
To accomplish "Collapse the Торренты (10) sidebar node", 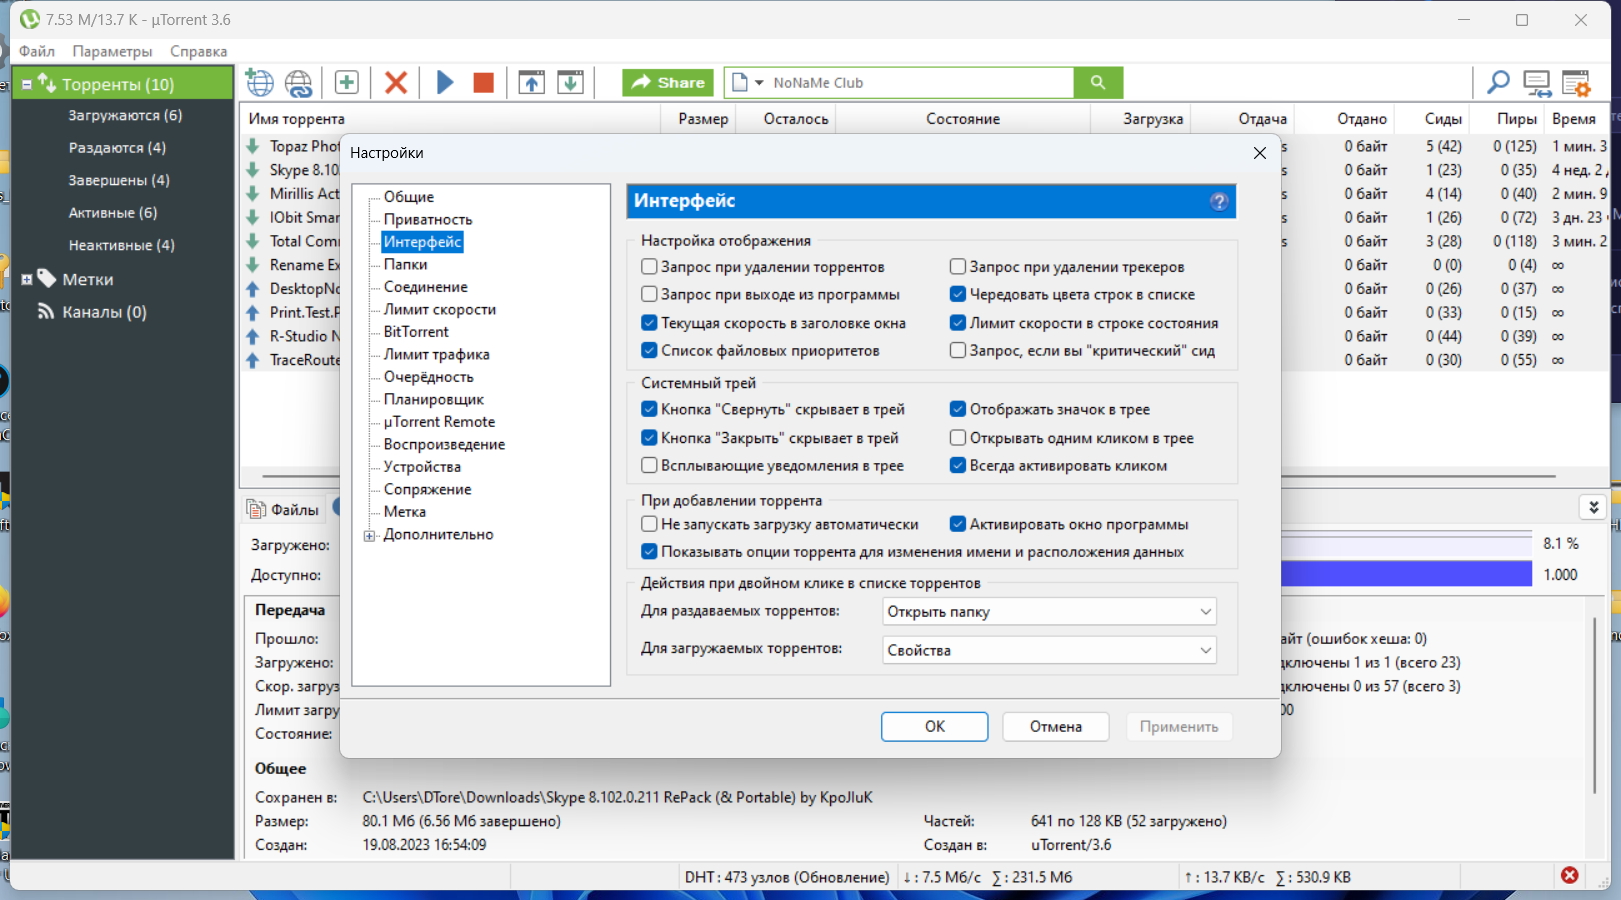I will pyautogui.click(x=27, y=85).
